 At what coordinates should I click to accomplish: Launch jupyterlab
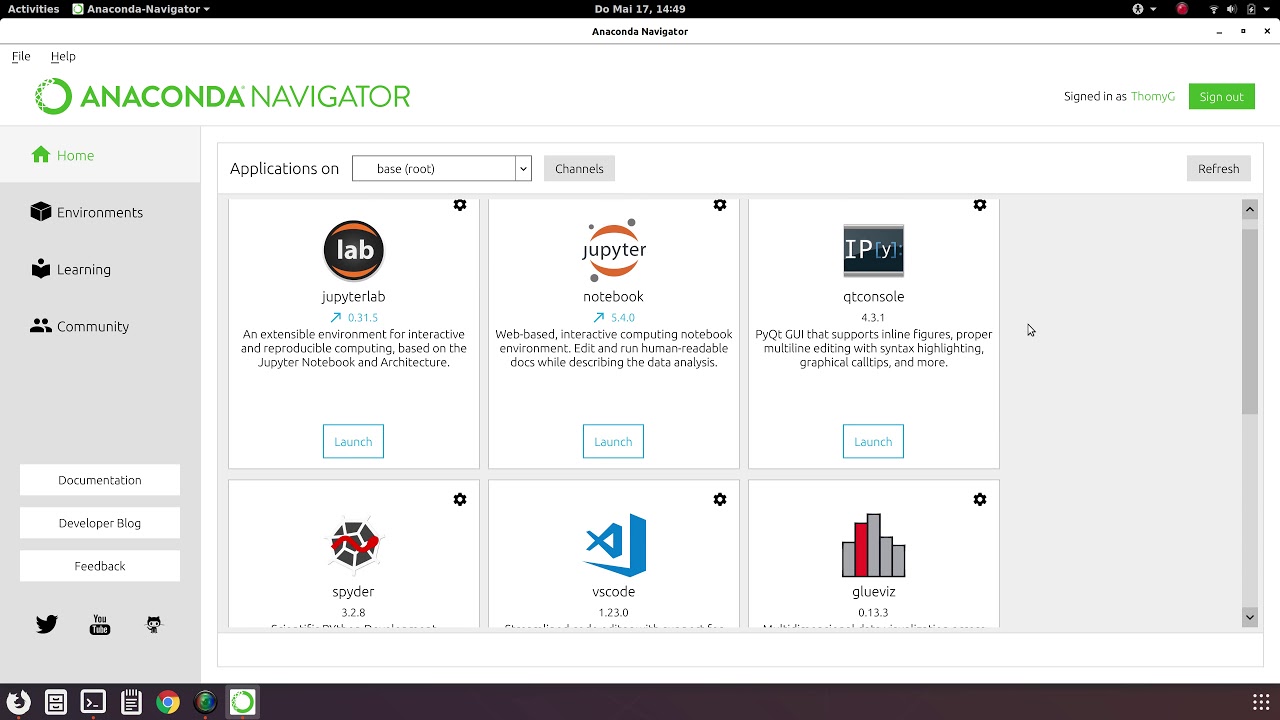[x=353, y=442]
